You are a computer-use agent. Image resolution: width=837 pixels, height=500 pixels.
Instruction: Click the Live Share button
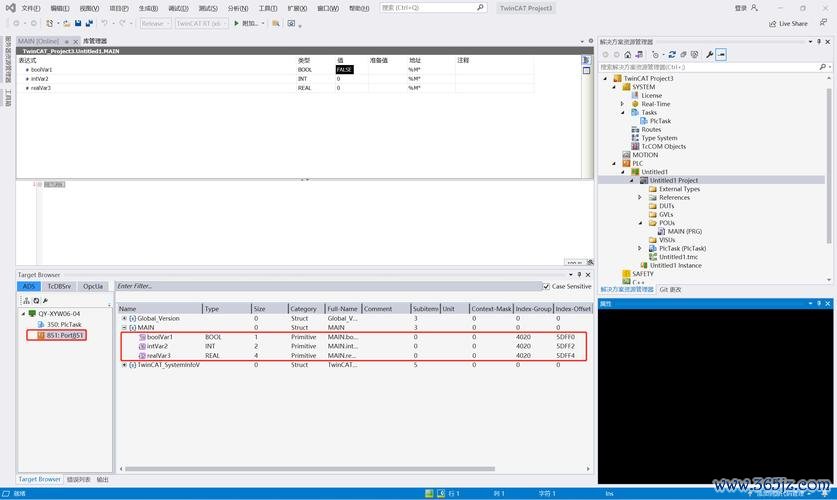click(788, 24)
